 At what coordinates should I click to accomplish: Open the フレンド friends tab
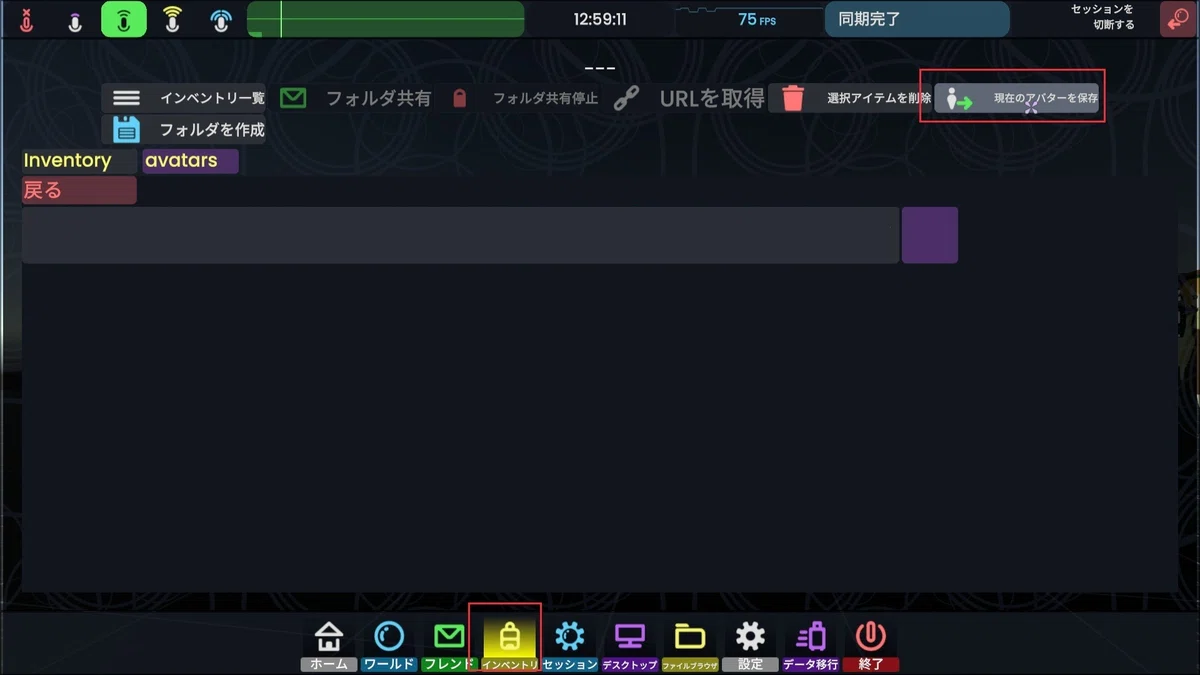pos(449,644)
